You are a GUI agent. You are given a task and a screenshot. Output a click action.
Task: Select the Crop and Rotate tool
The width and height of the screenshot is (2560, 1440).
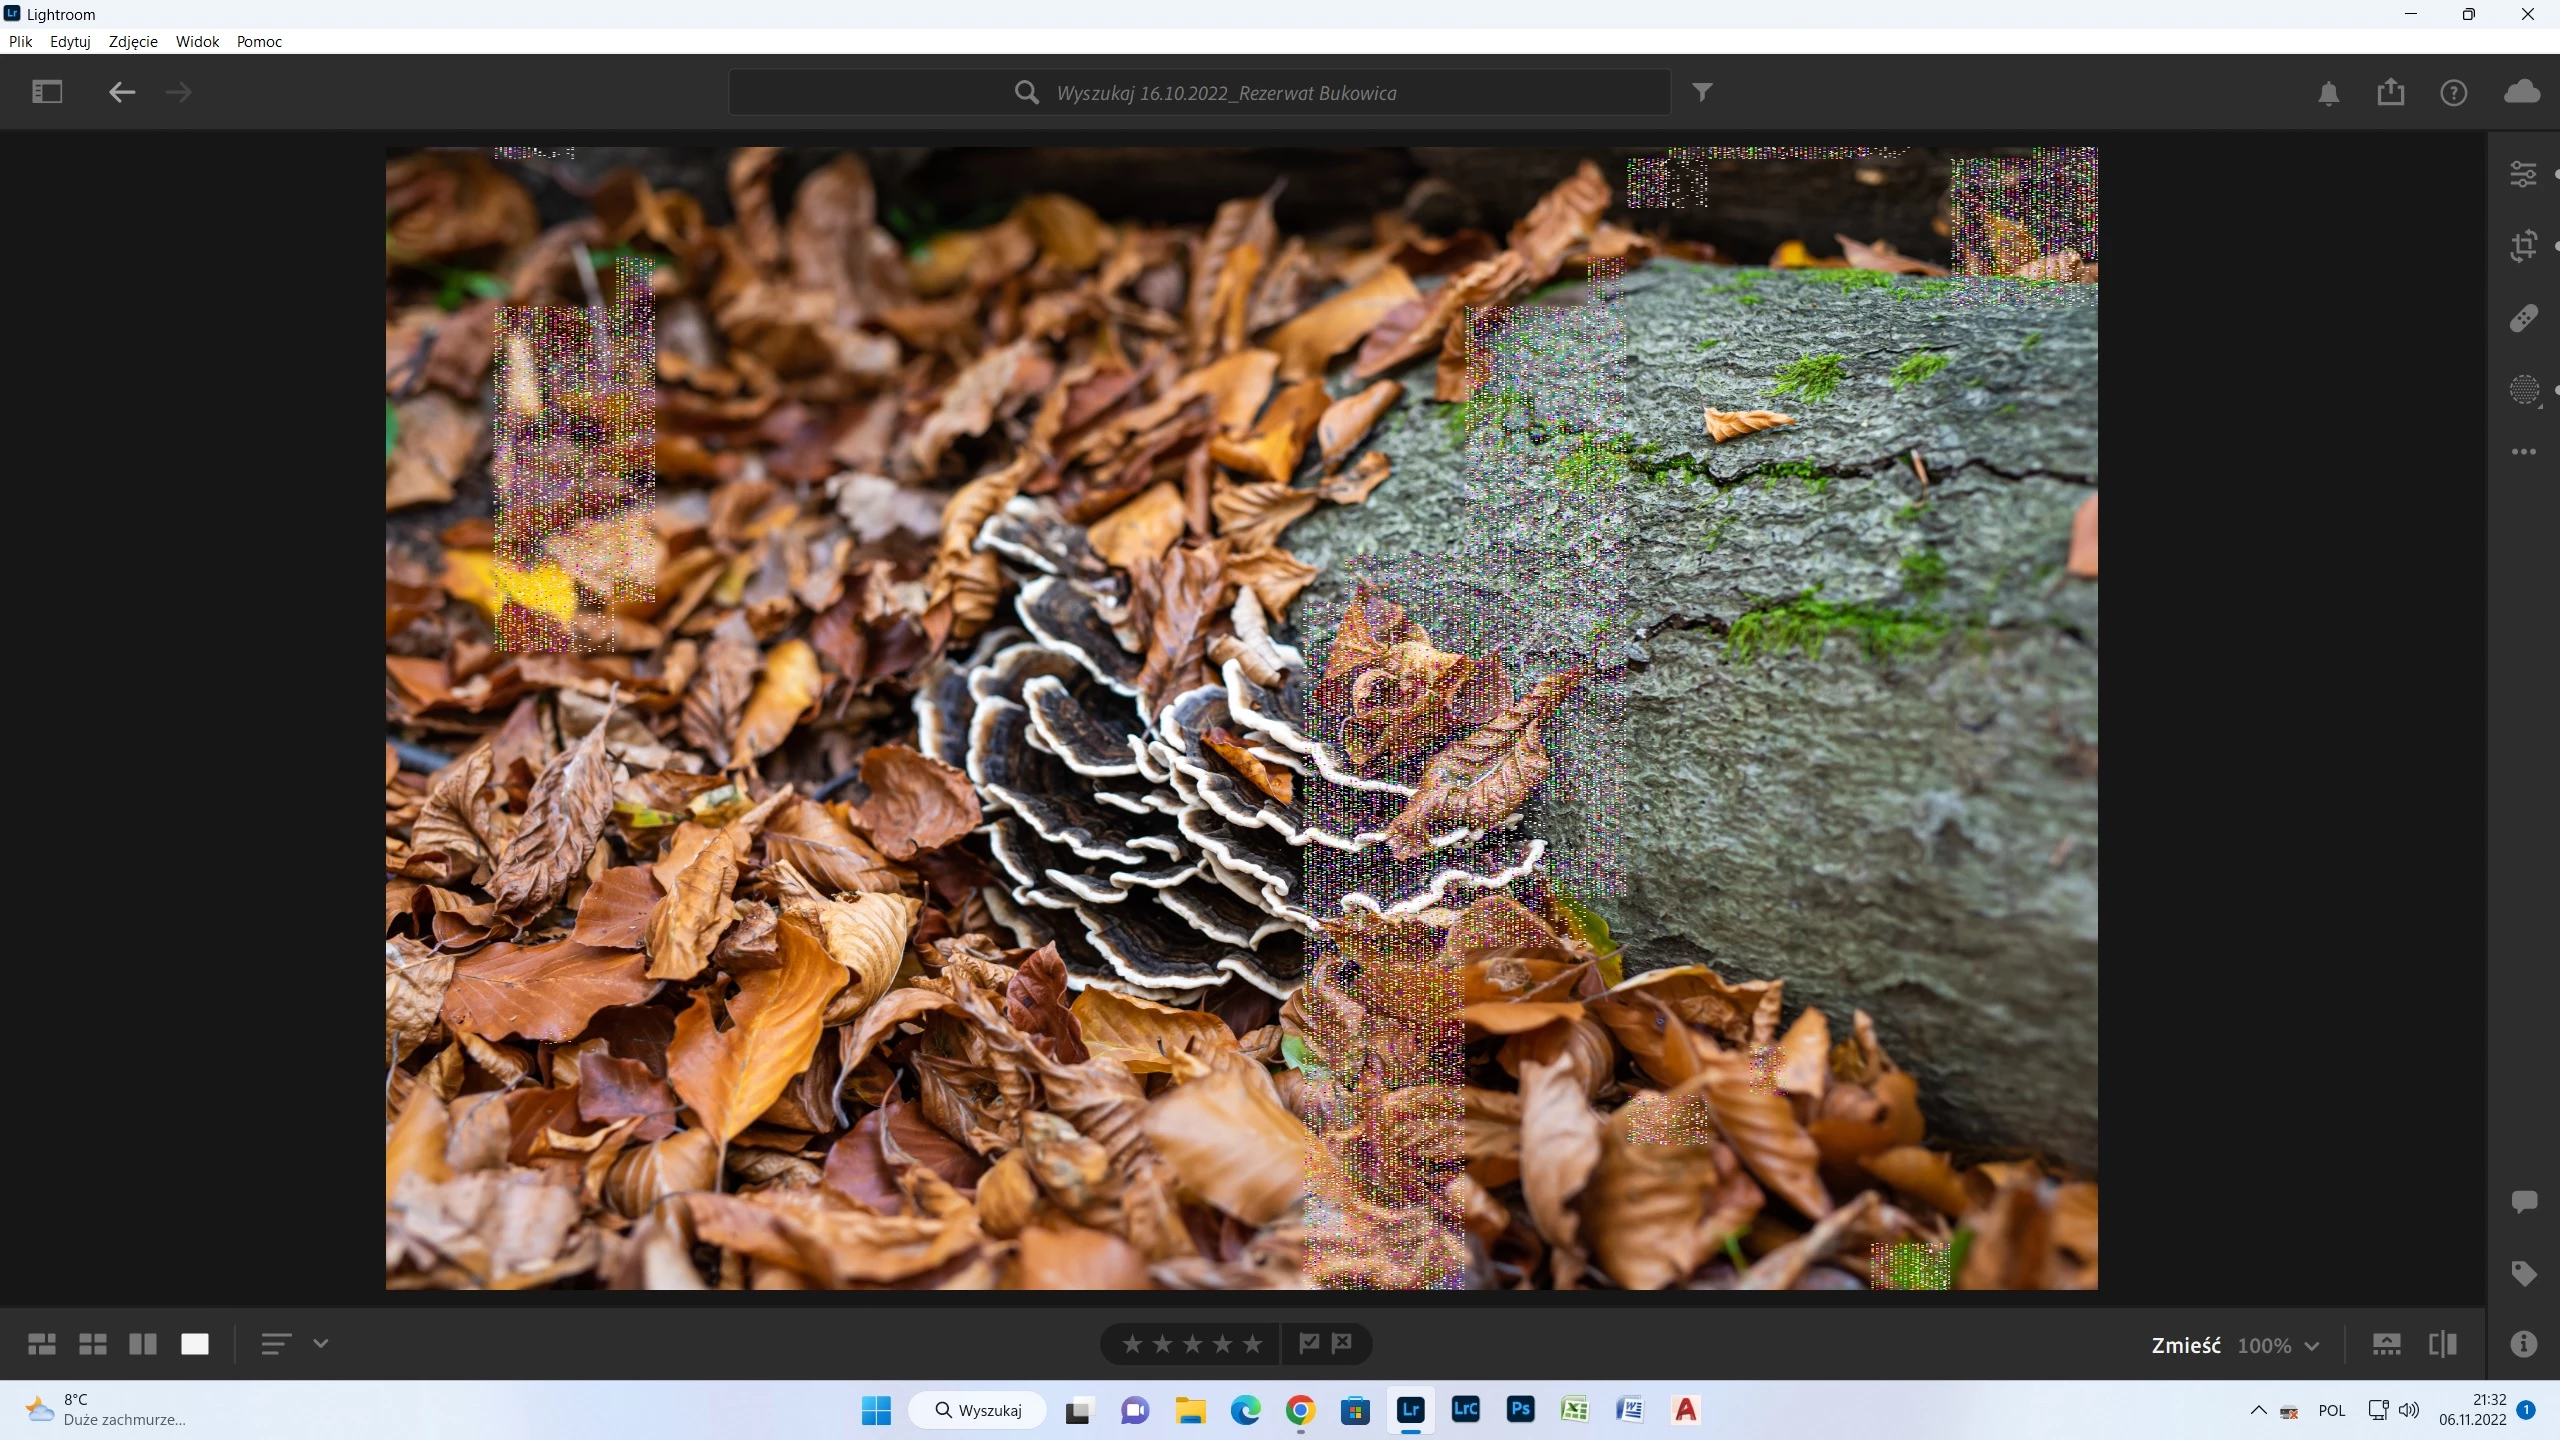tap(2523, 246)
